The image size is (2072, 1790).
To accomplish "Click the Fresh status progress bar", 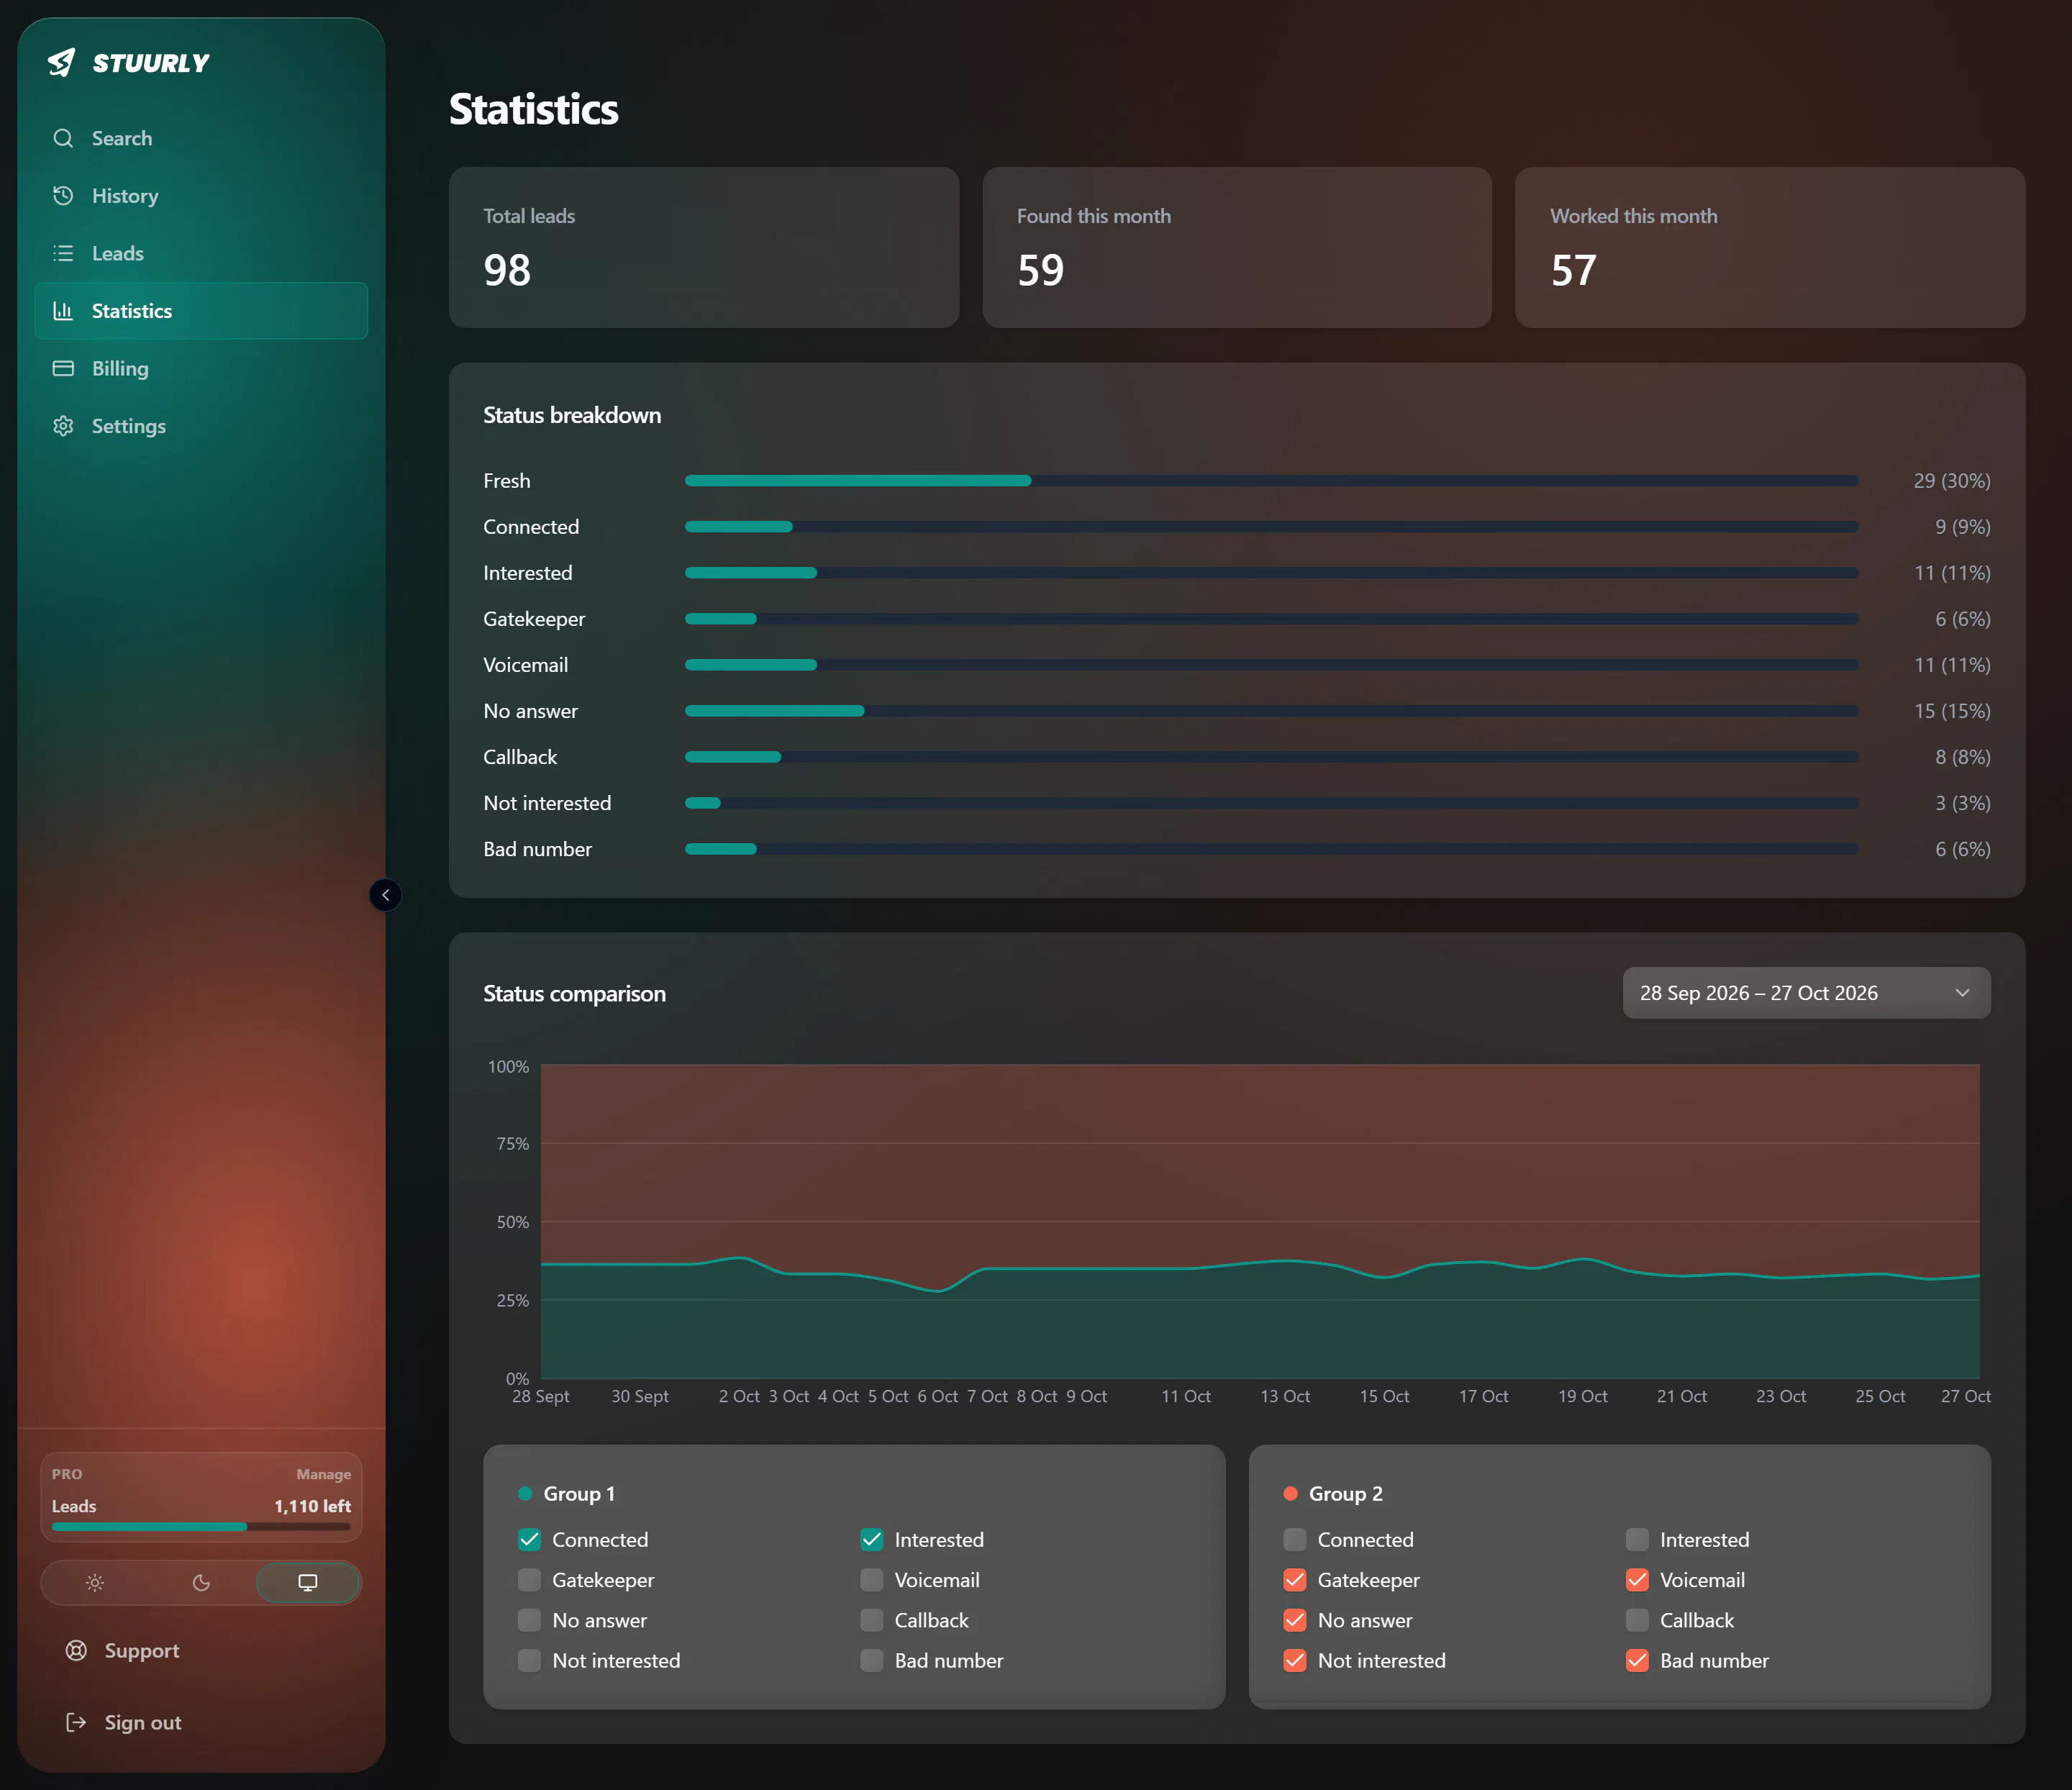I will tap(1271, 481).
